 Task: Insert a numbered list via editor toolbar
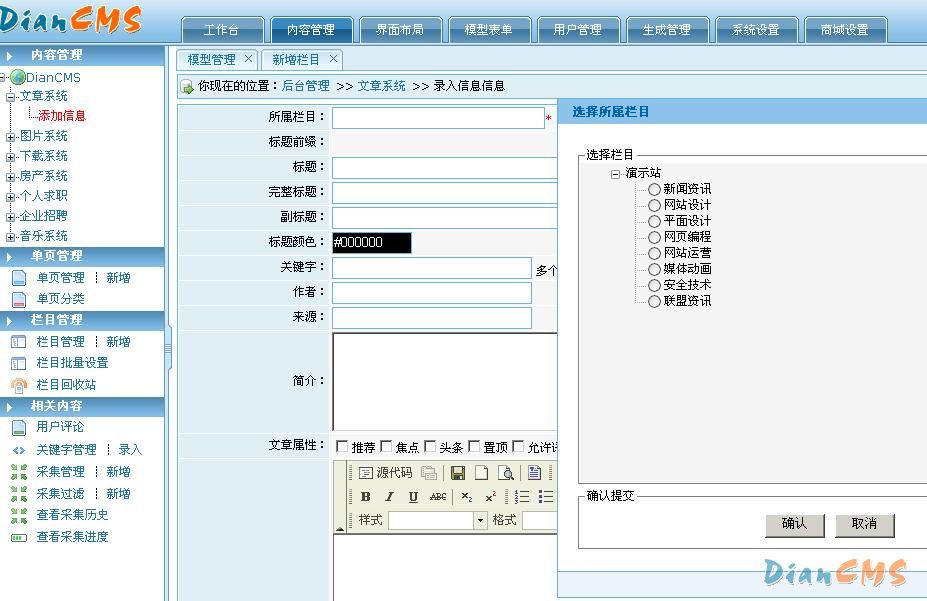point(522,497)
